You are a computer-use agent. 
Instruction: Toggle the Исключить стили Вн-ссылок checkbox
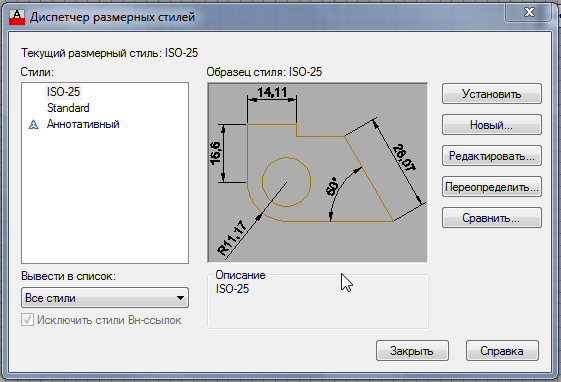(28, 319)
